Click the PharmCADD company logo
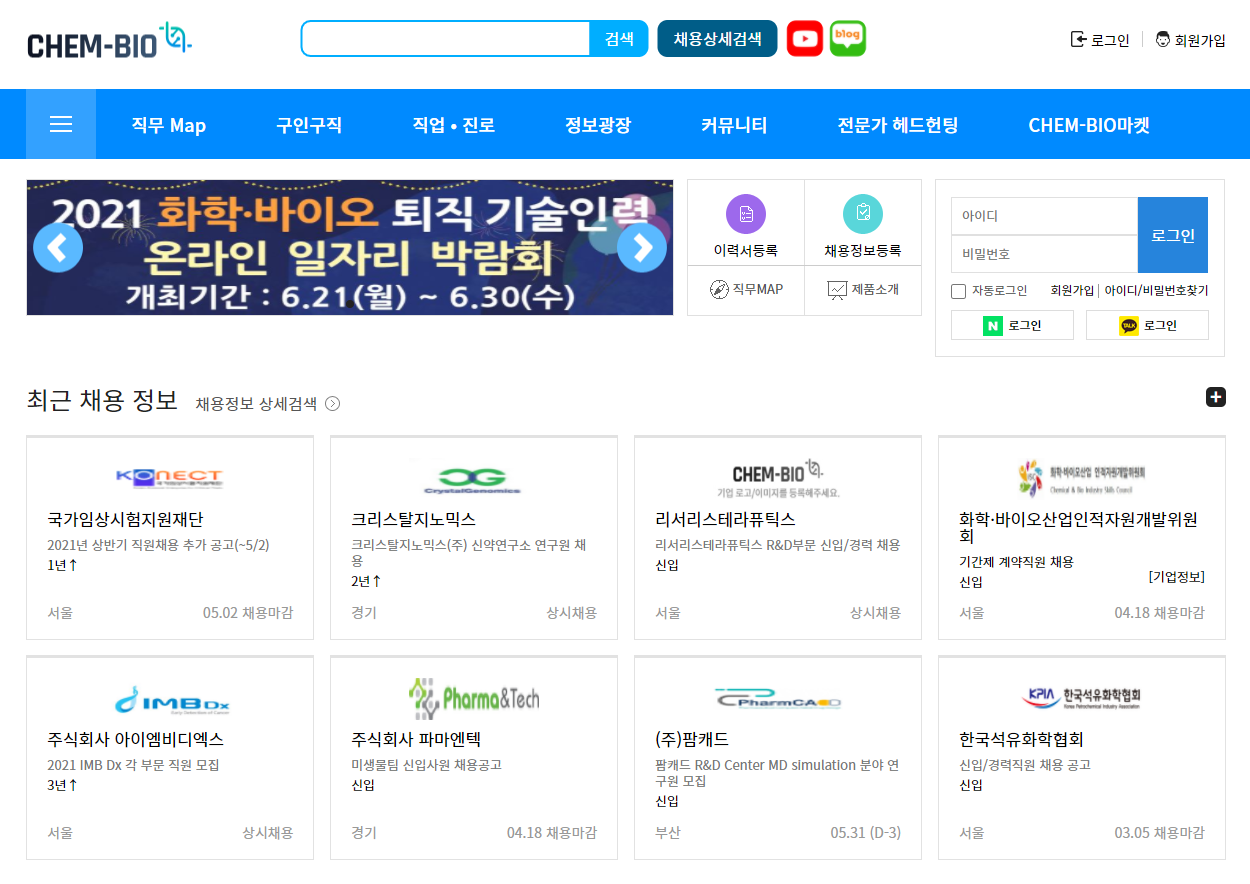This screenshot has height=884, width=1250. click(x=778, y=699)
